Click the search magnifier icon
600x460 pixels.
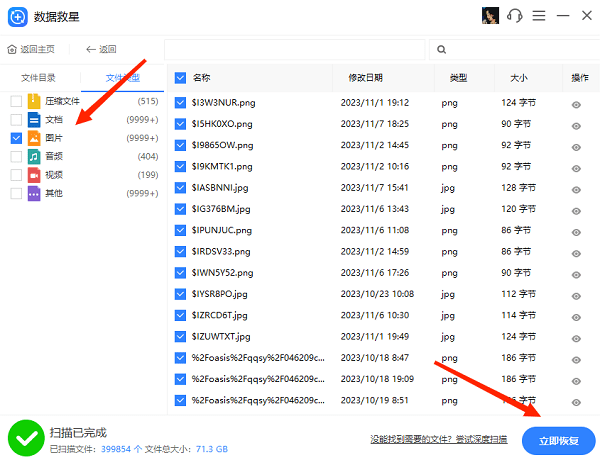441,49
